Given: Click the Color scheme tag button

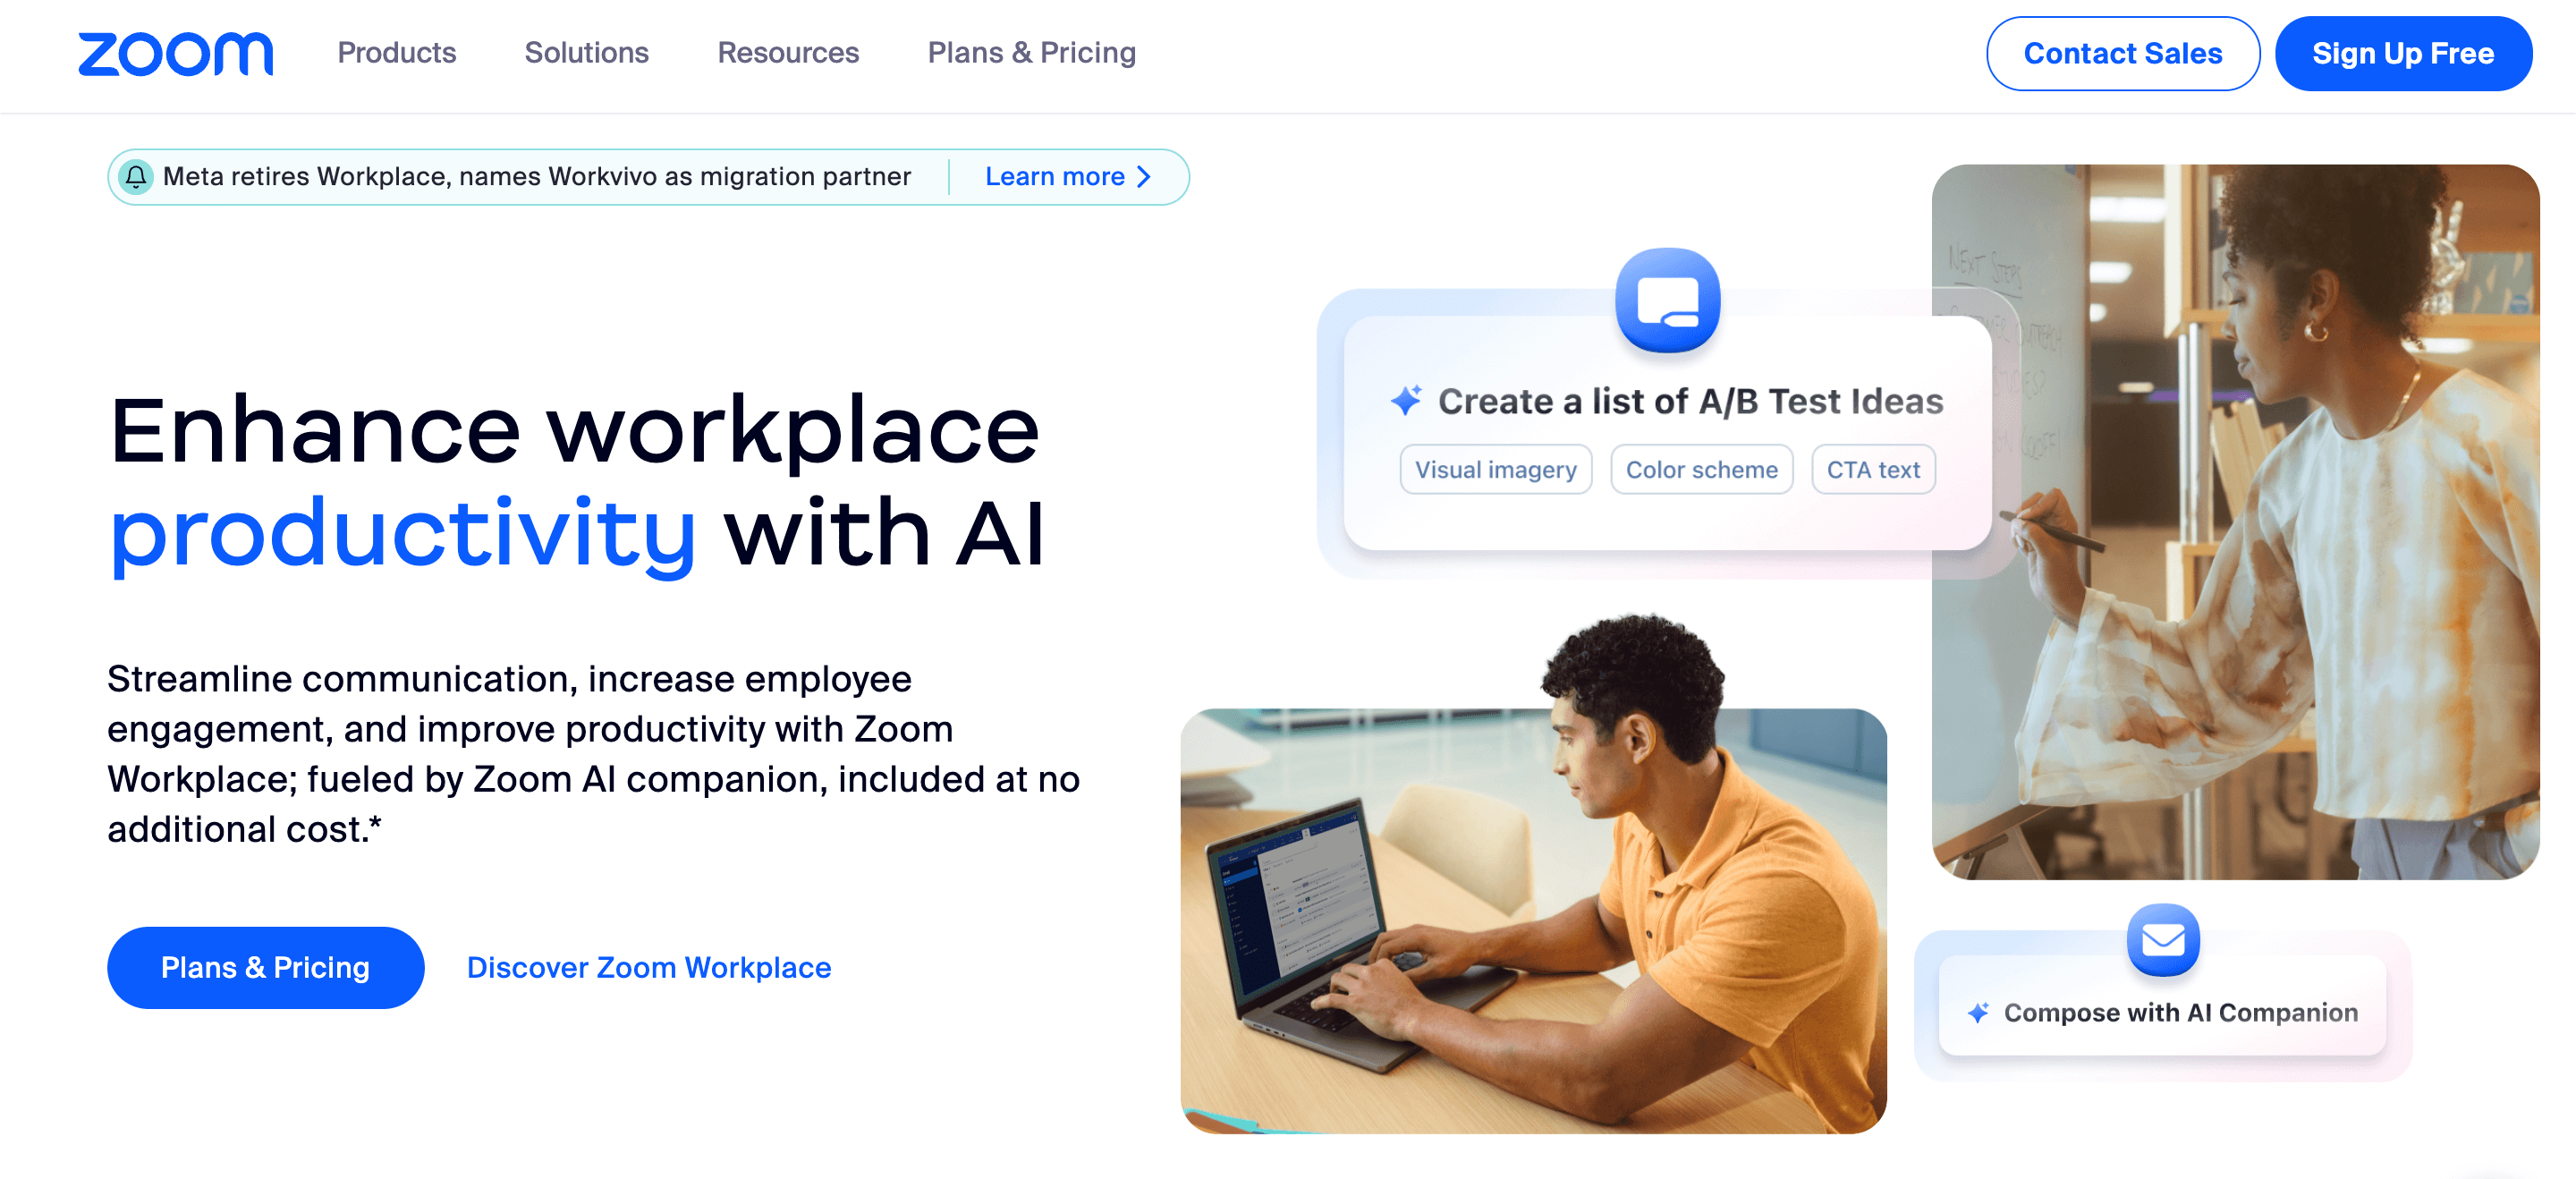Looking at the screenshot, I should pyautogui.click(x=1700, y=470).
